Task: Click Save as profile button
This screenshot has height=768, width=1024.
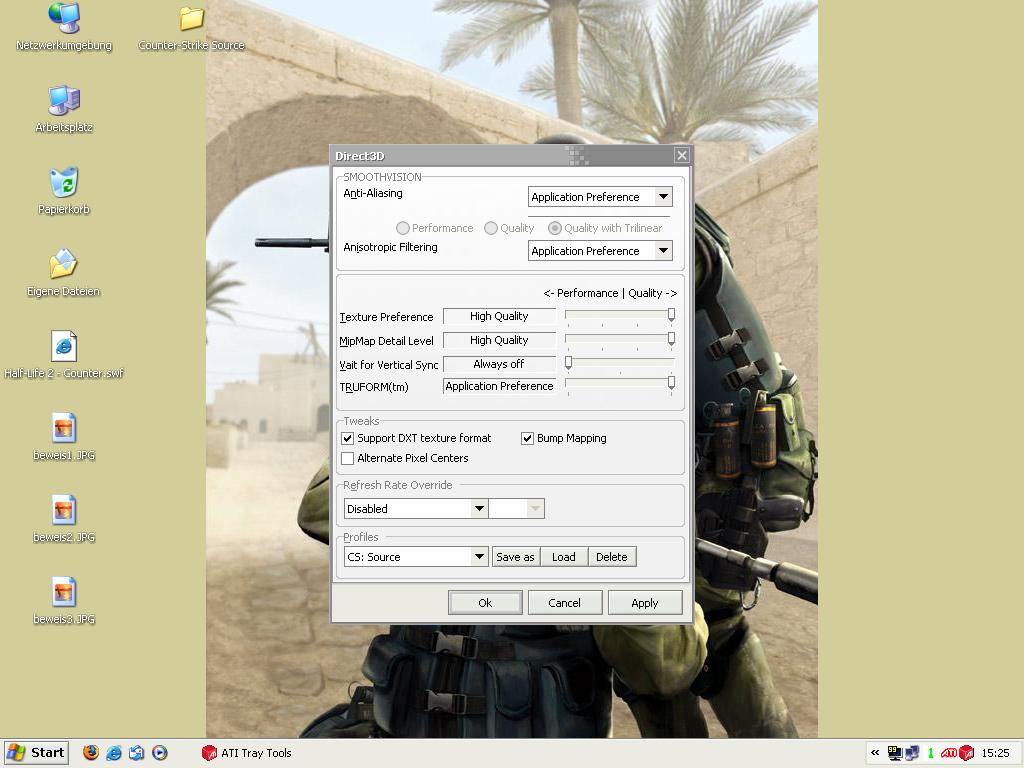Action: point(515,557)
